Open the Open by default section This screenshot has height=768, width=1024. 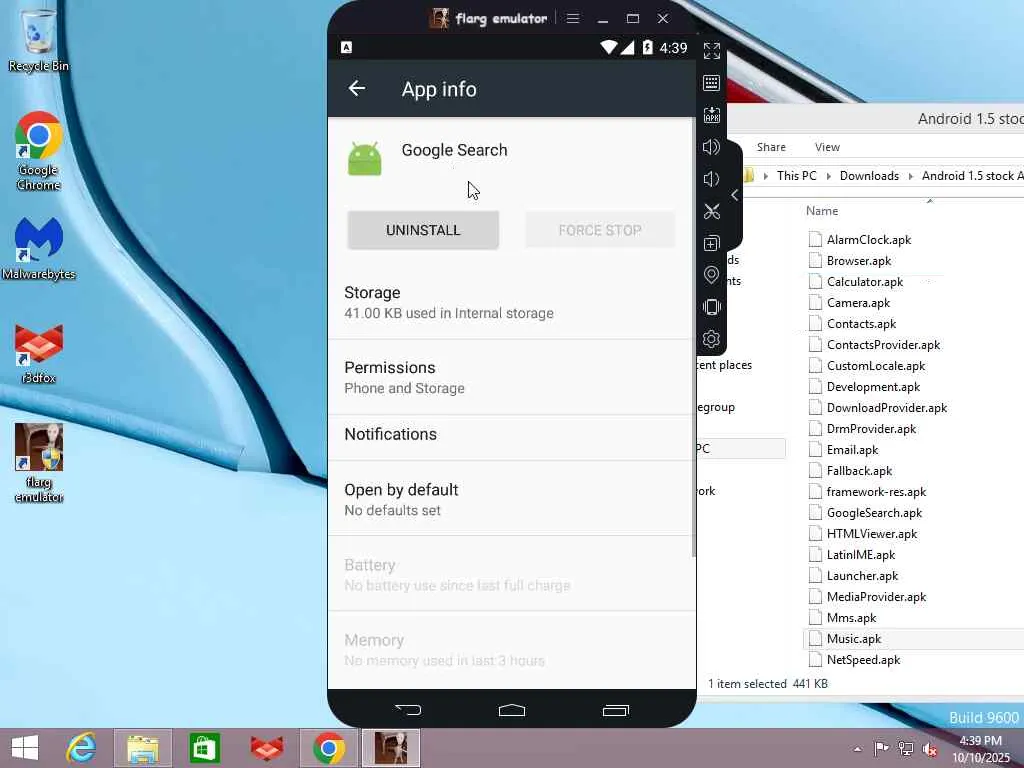pos(511,500)
